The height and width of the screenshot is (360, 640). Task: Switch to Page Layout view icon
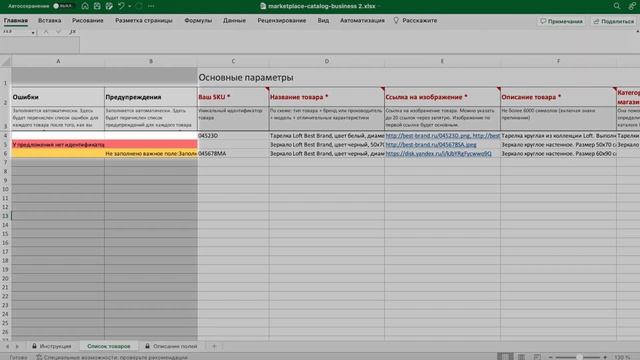point(521,357)
